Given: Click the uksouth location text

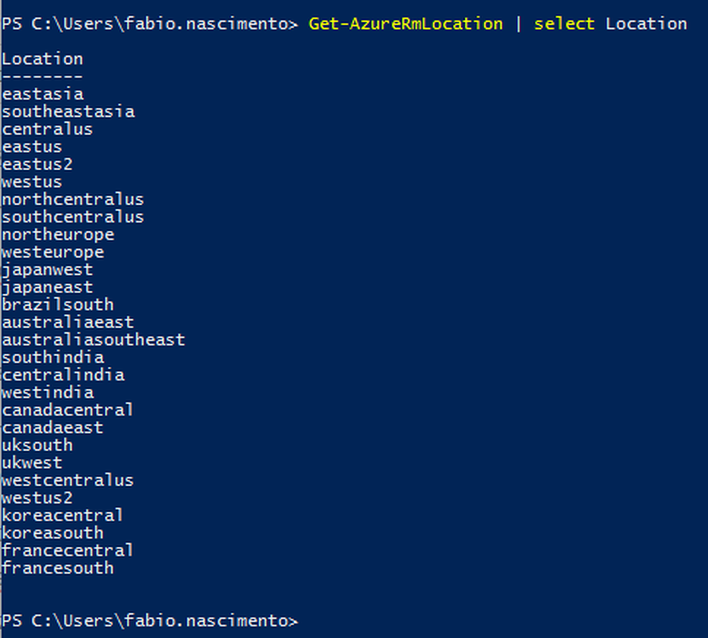Looking at the screenshot, I should point(37,445).
